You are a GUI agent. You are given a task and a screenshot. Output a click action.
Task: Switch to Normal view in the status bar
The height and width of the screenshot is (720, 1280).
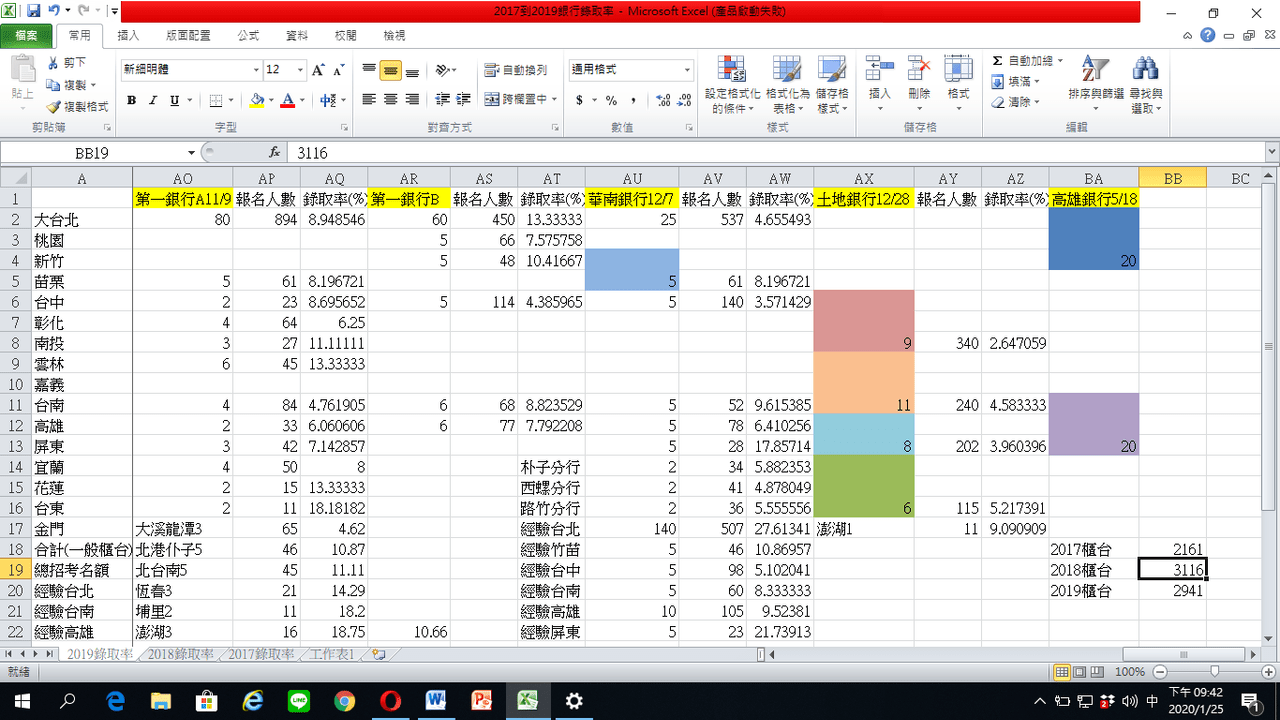pos(1063,672)
